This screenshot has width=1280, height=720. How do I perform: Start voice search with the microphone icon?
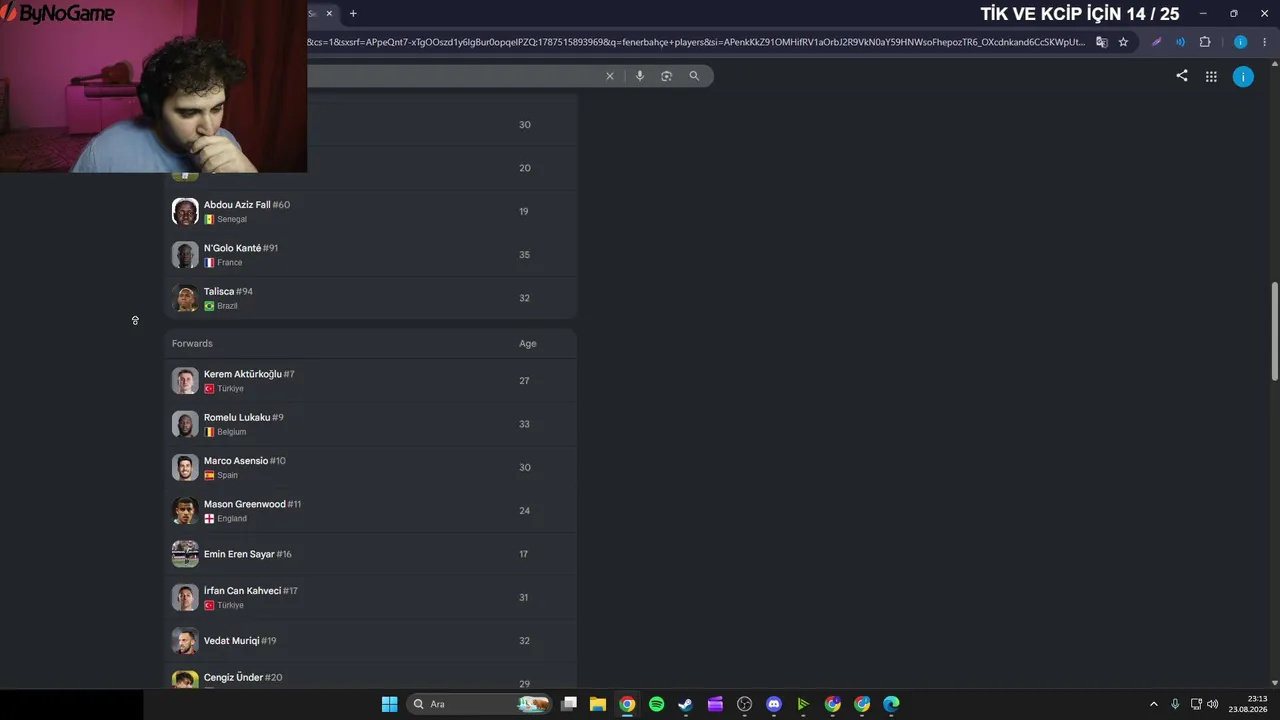[x=640, y=76]
